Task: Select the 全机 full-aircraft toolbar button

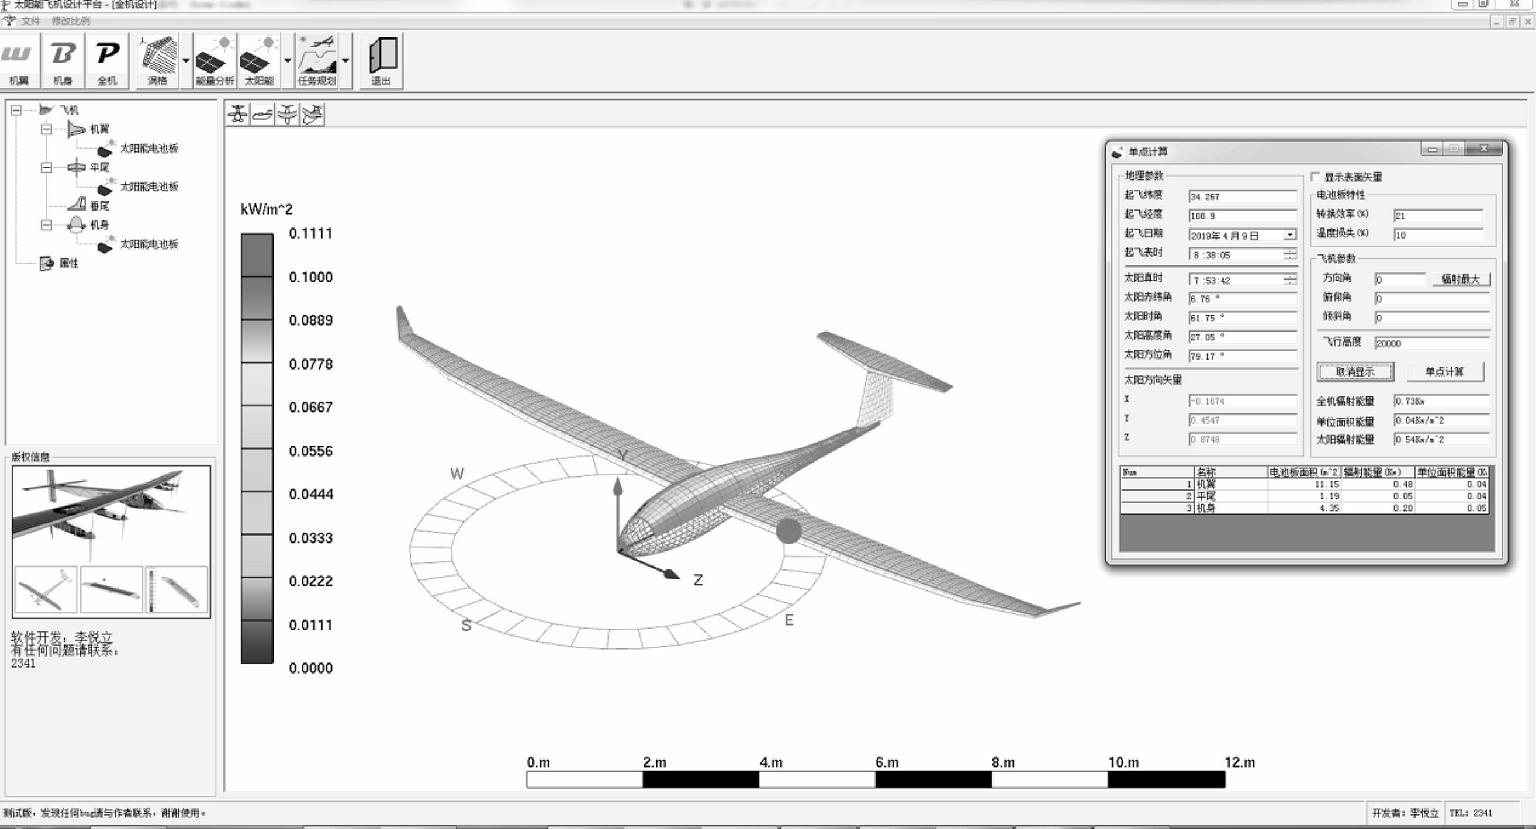Action: click(x=107, y=61)
